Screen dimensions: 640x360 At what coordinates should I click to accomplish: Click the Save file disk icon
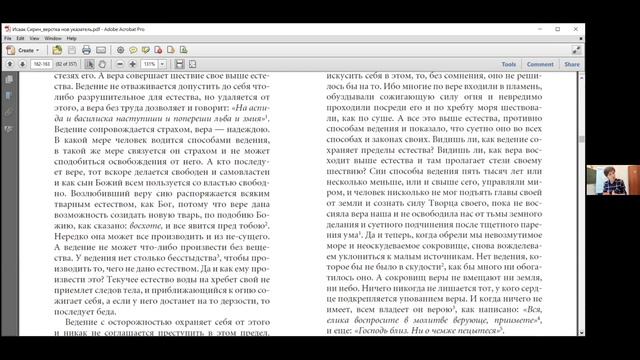[x=72, y=50]
